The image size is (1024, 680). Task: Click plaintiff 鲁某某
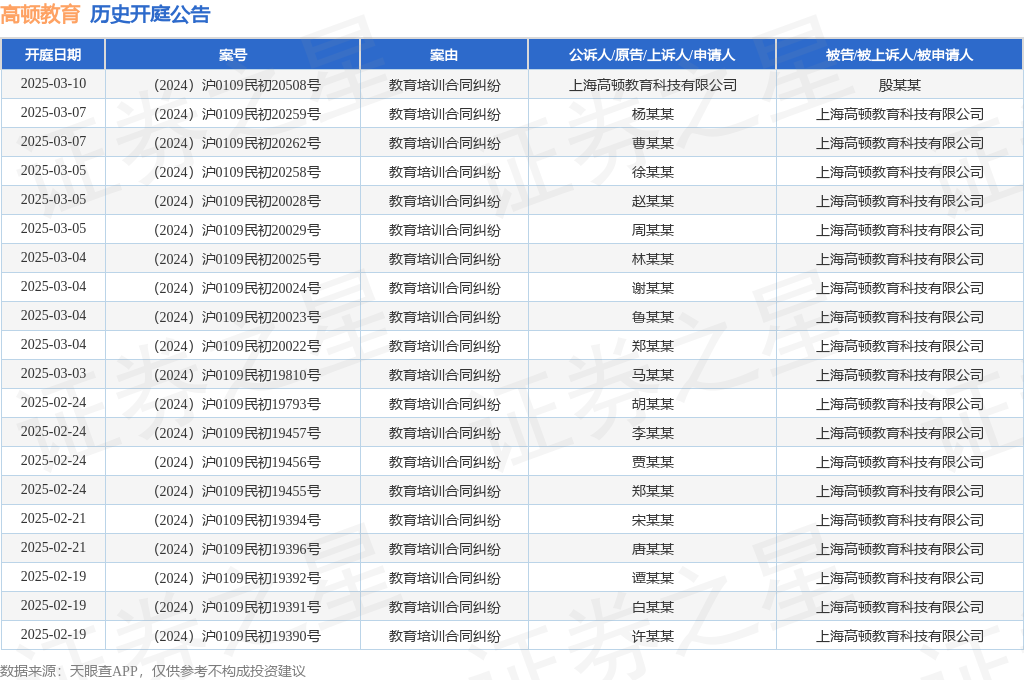tap(652, 317)
